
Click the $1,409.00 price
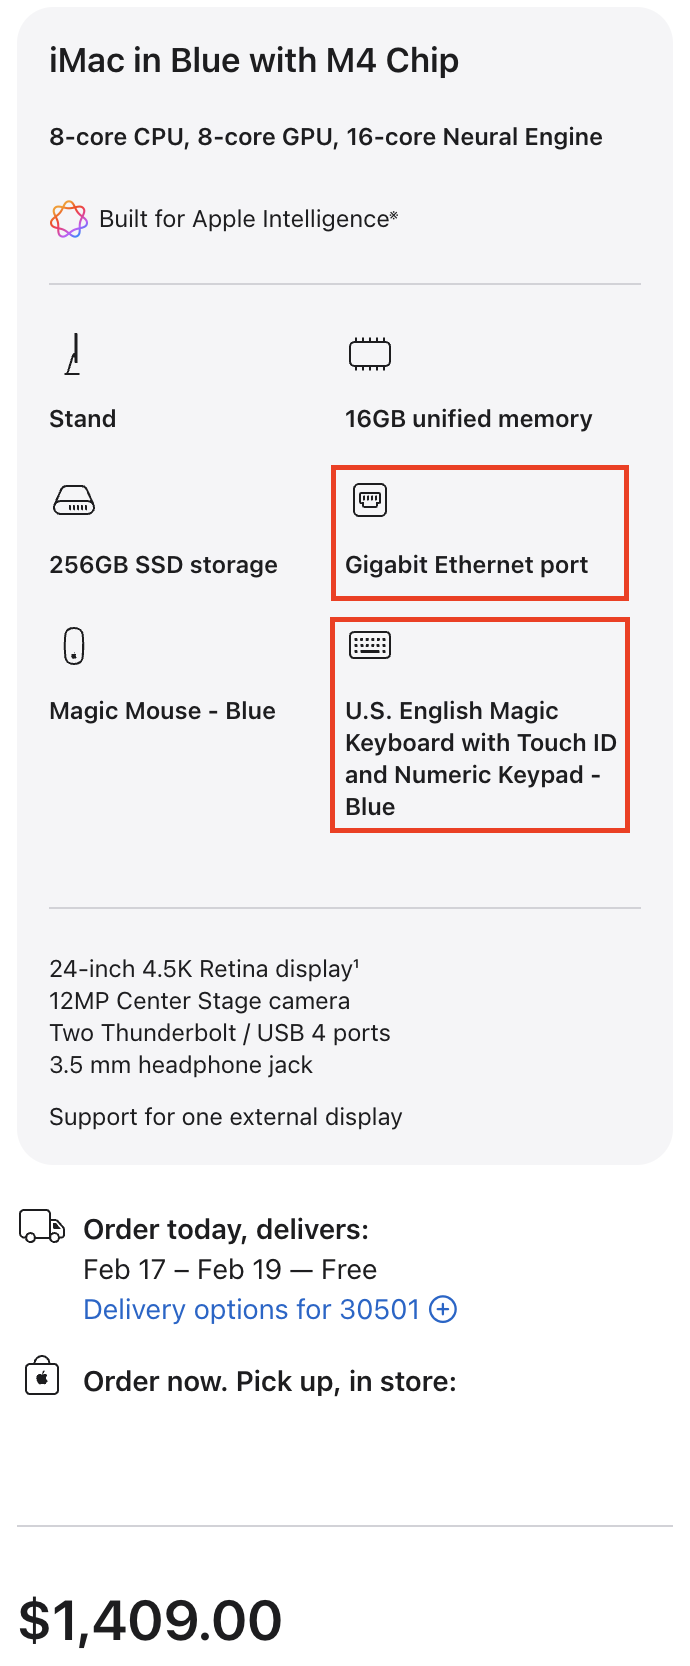(x=150, y=1620)
